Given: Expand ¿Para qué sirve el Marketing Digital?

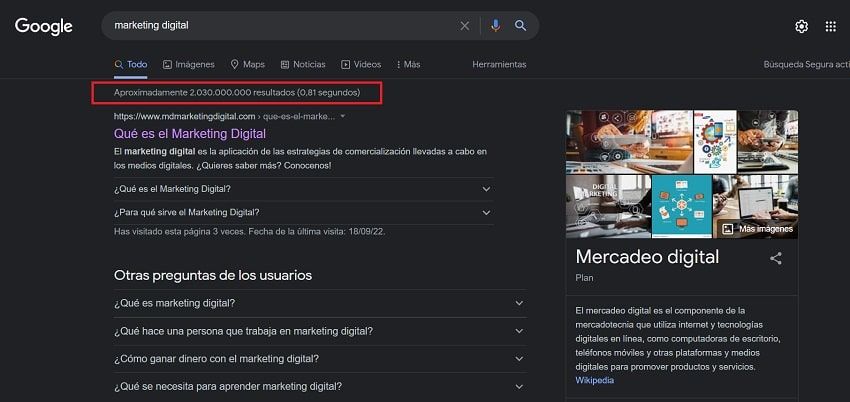Looking at the screenshot, I should 303,213.
